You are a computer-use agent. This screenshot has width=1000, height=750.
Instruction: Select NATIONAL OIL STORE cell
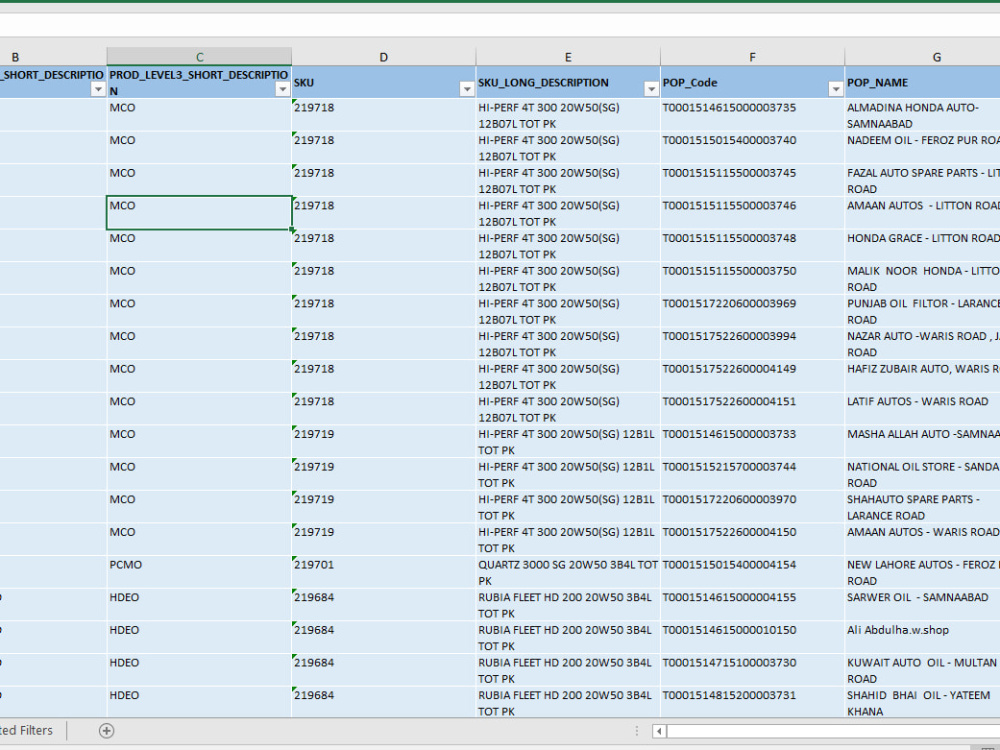point(923,474)
